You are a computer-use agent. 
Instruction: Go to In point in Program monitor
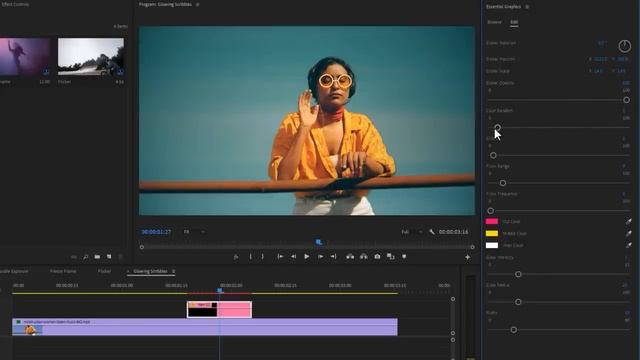[280, 257]
